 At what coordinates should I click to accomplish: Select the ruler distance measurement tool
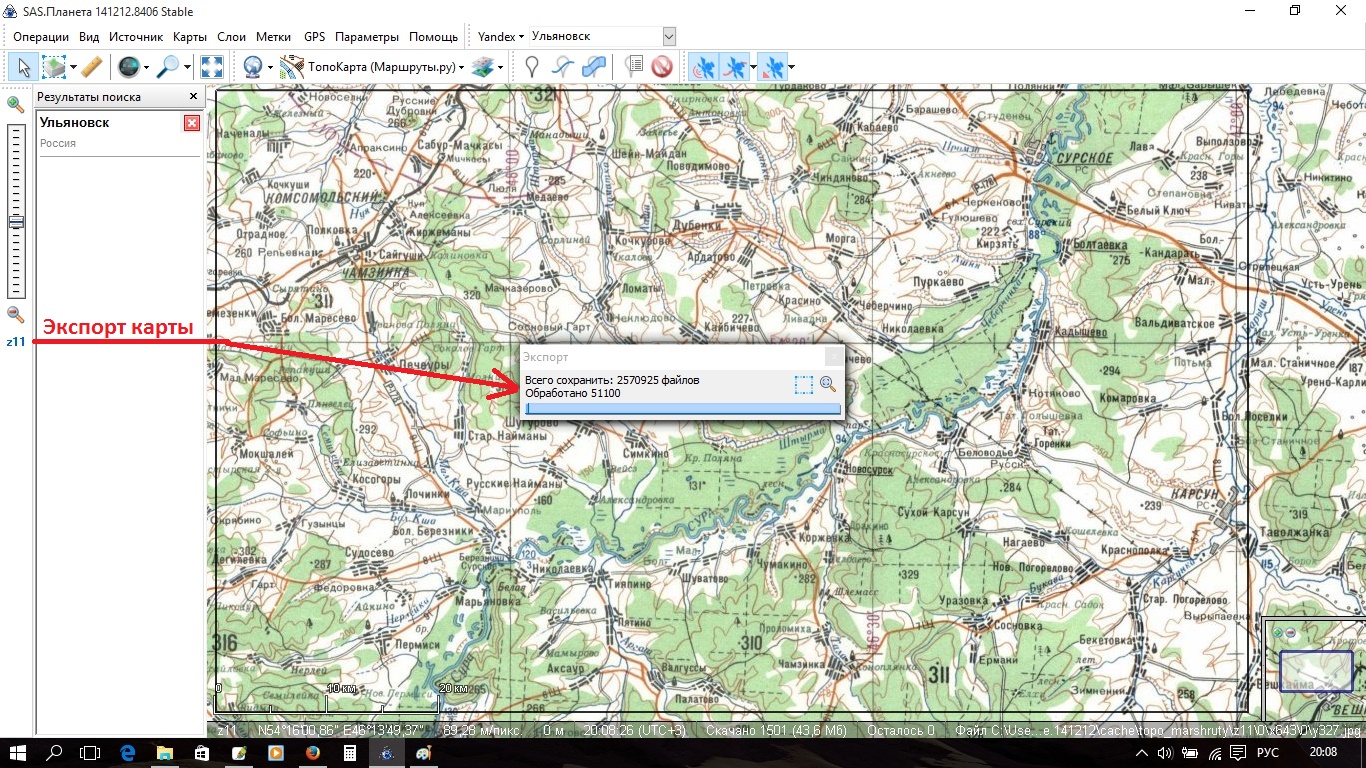pyautogui.click(x=91, y=67)
